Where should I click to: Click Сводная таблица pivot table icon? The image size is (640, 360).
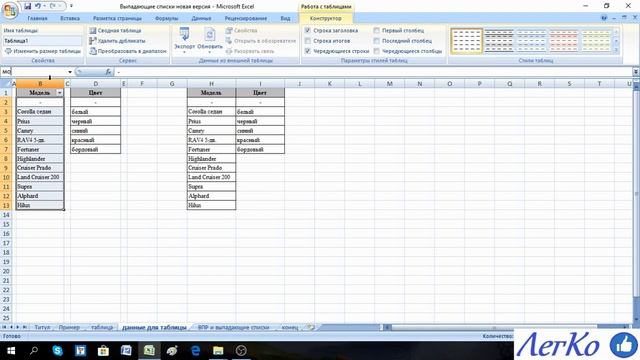pos(93,31)
